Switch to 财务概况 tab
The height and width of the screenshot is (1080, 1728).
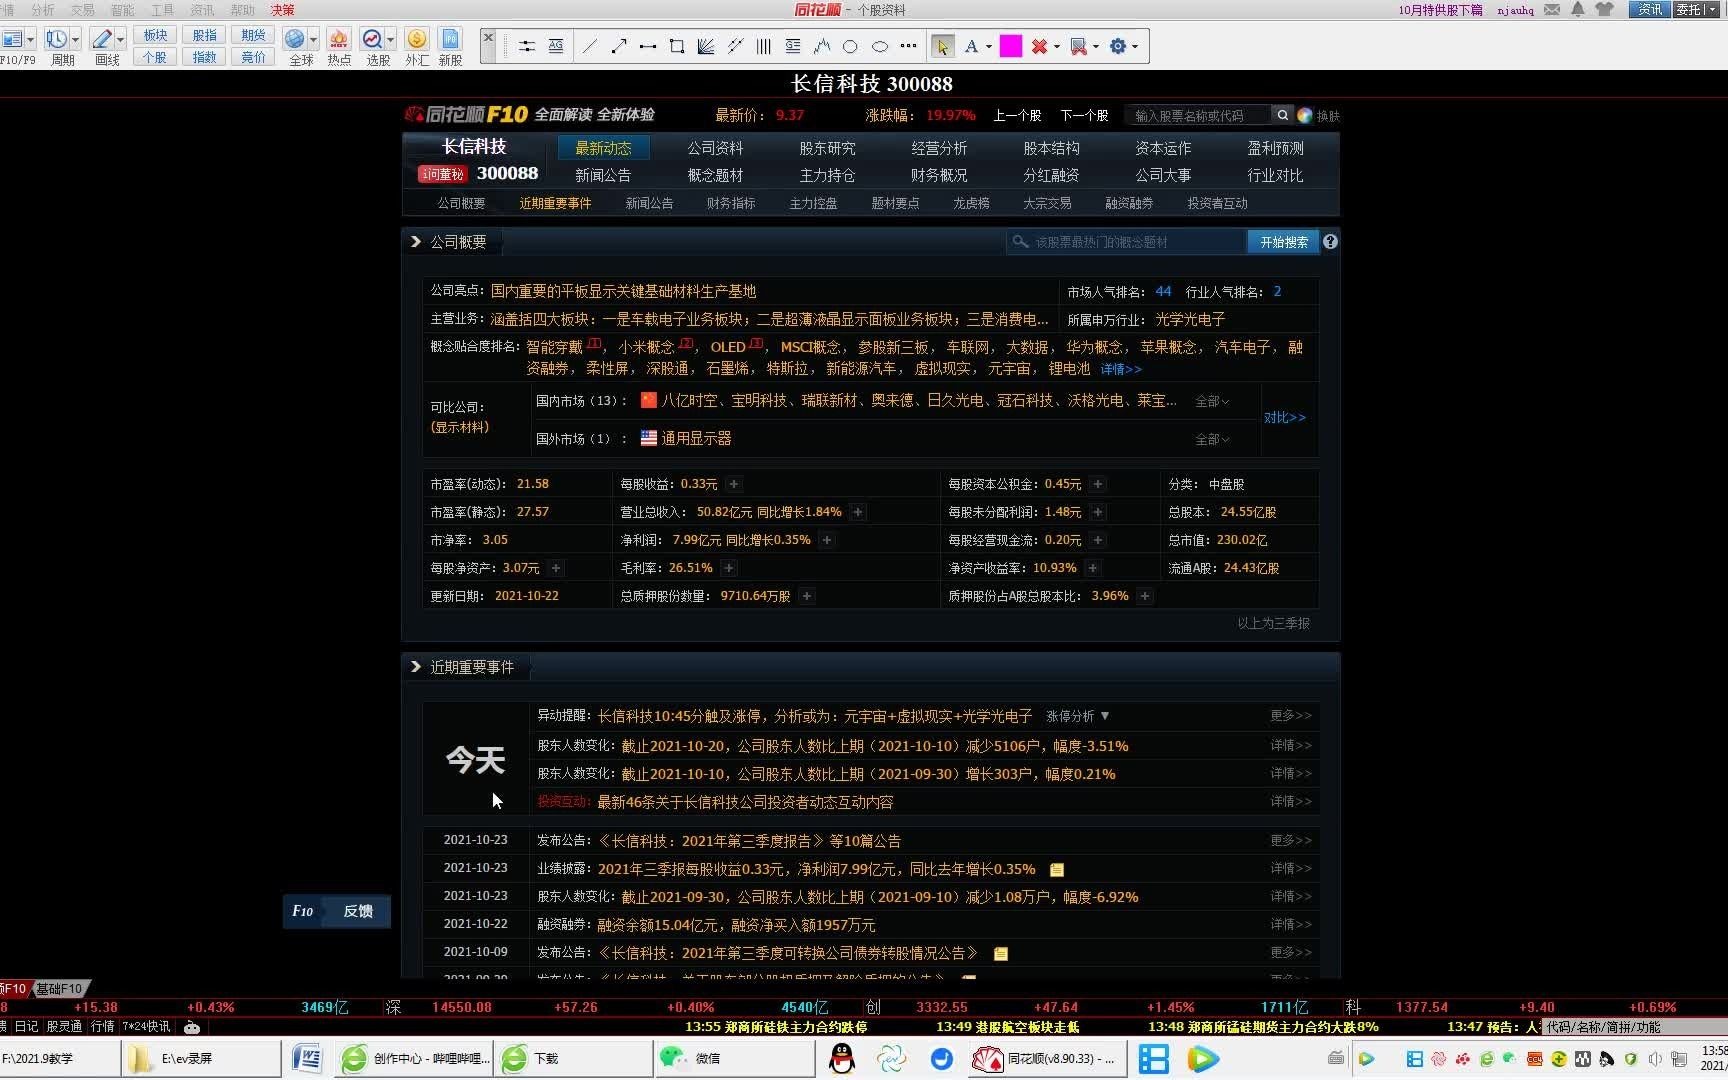(939, 175)
